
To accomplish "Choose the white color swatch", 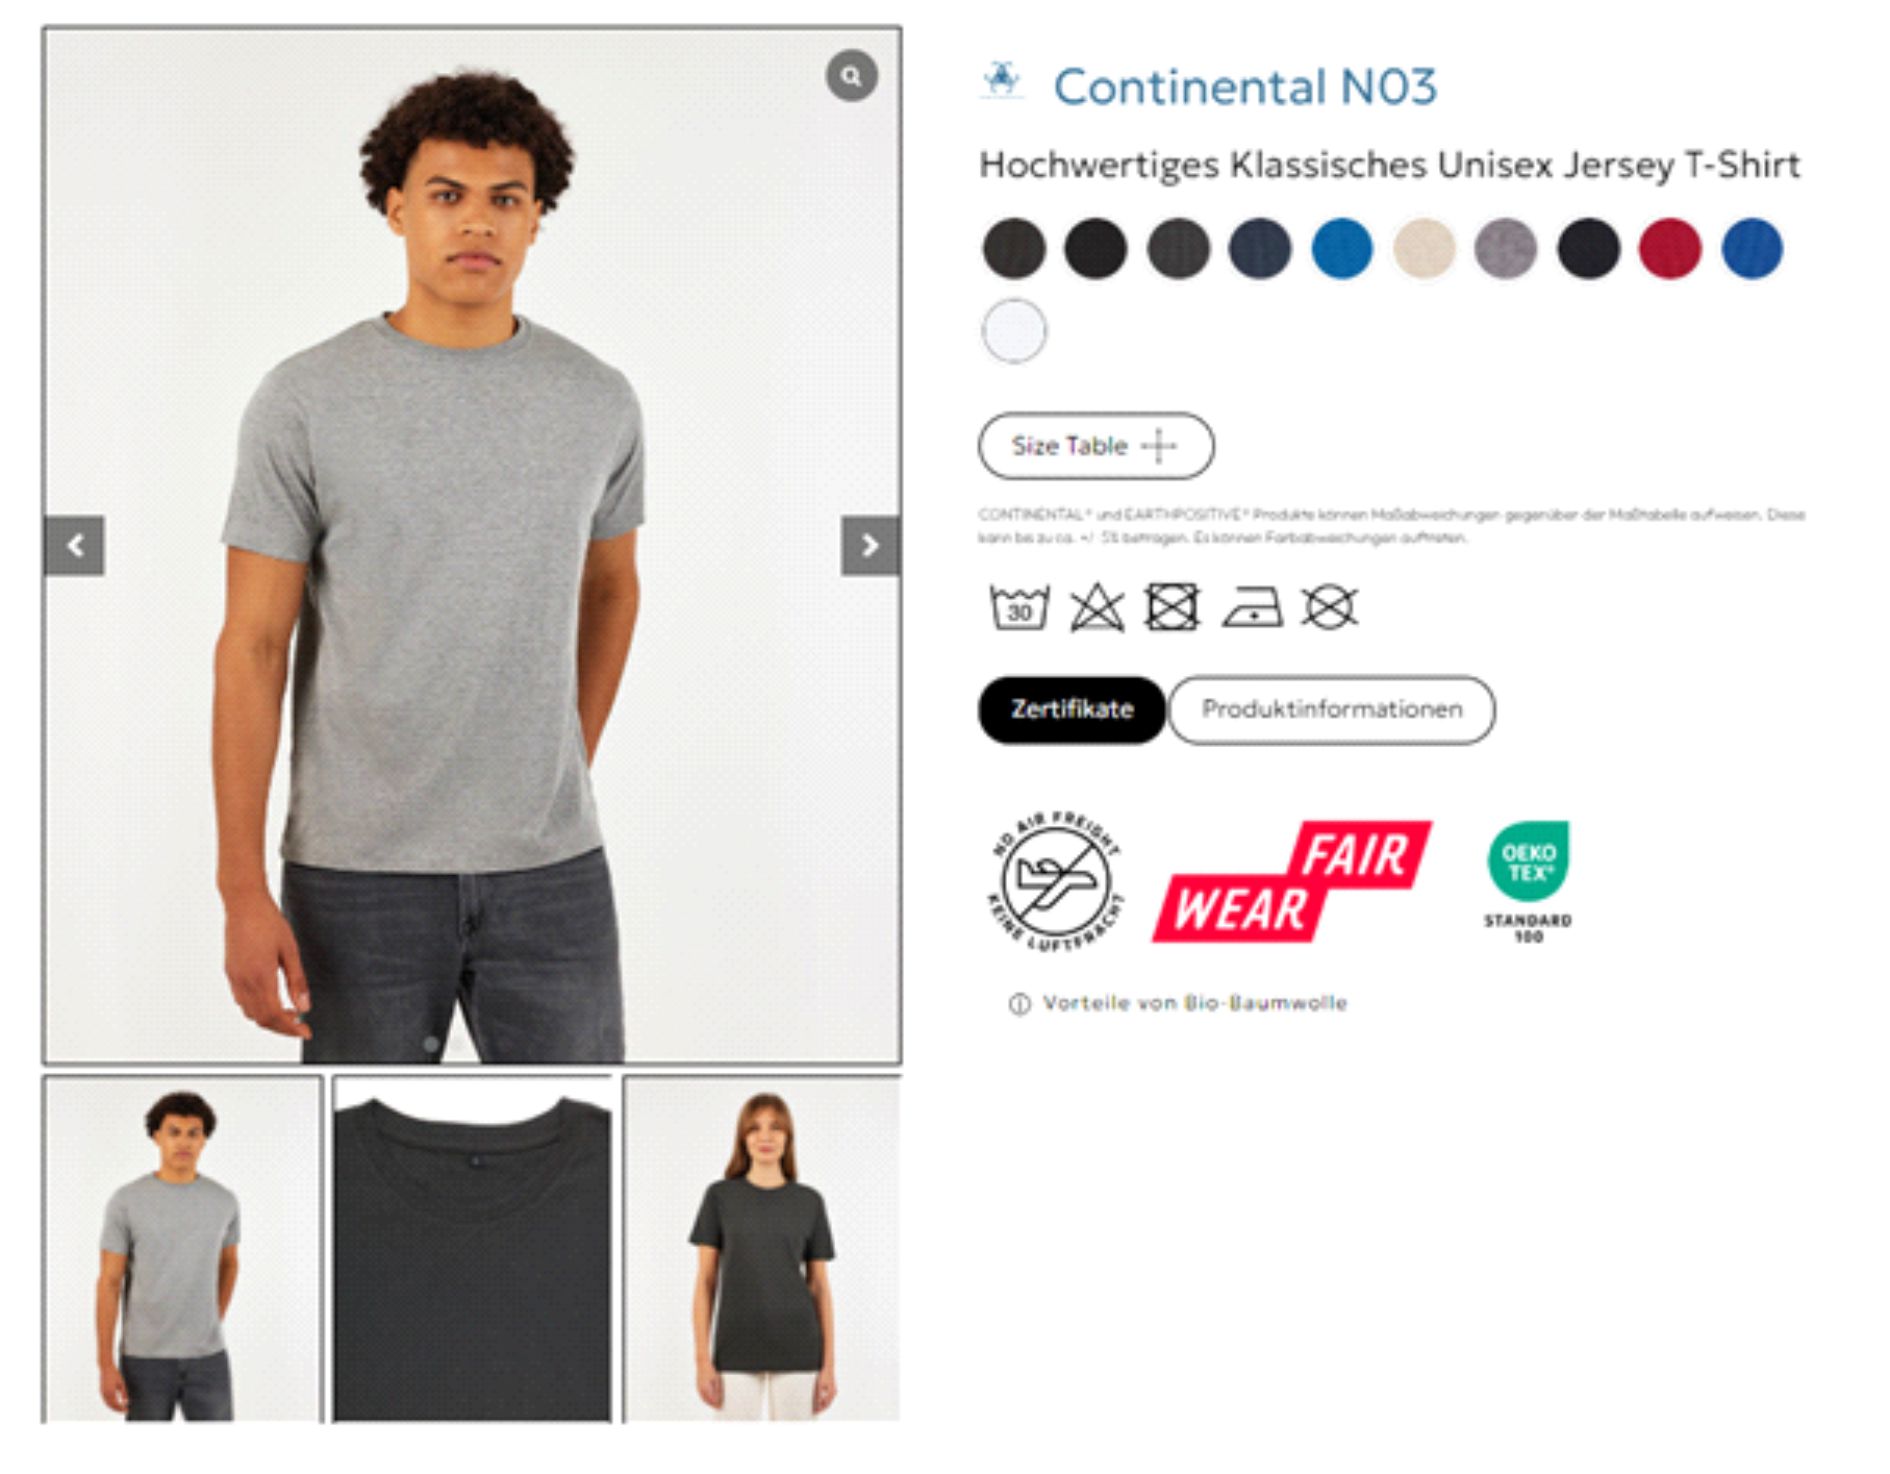I will (1014, 331).
